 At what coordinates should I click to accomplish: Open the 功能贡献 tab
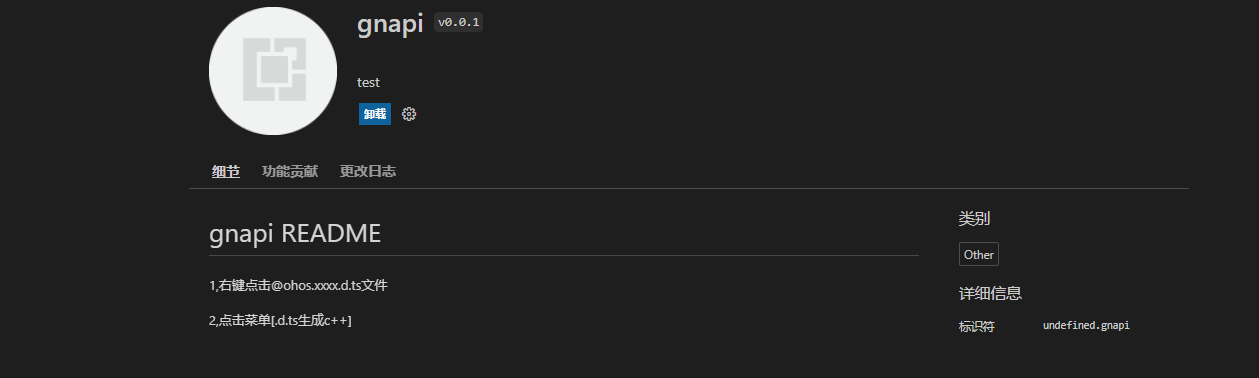point(290,171)
